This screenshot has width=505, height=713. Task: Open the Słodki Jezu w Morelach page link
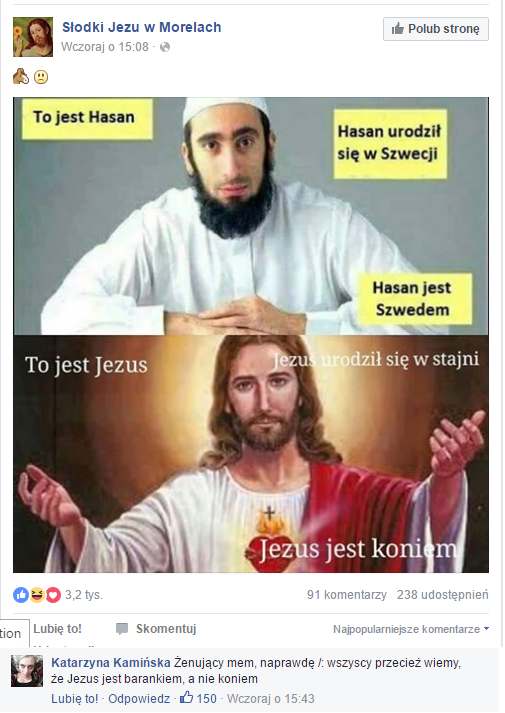click(x=141, y=27)
